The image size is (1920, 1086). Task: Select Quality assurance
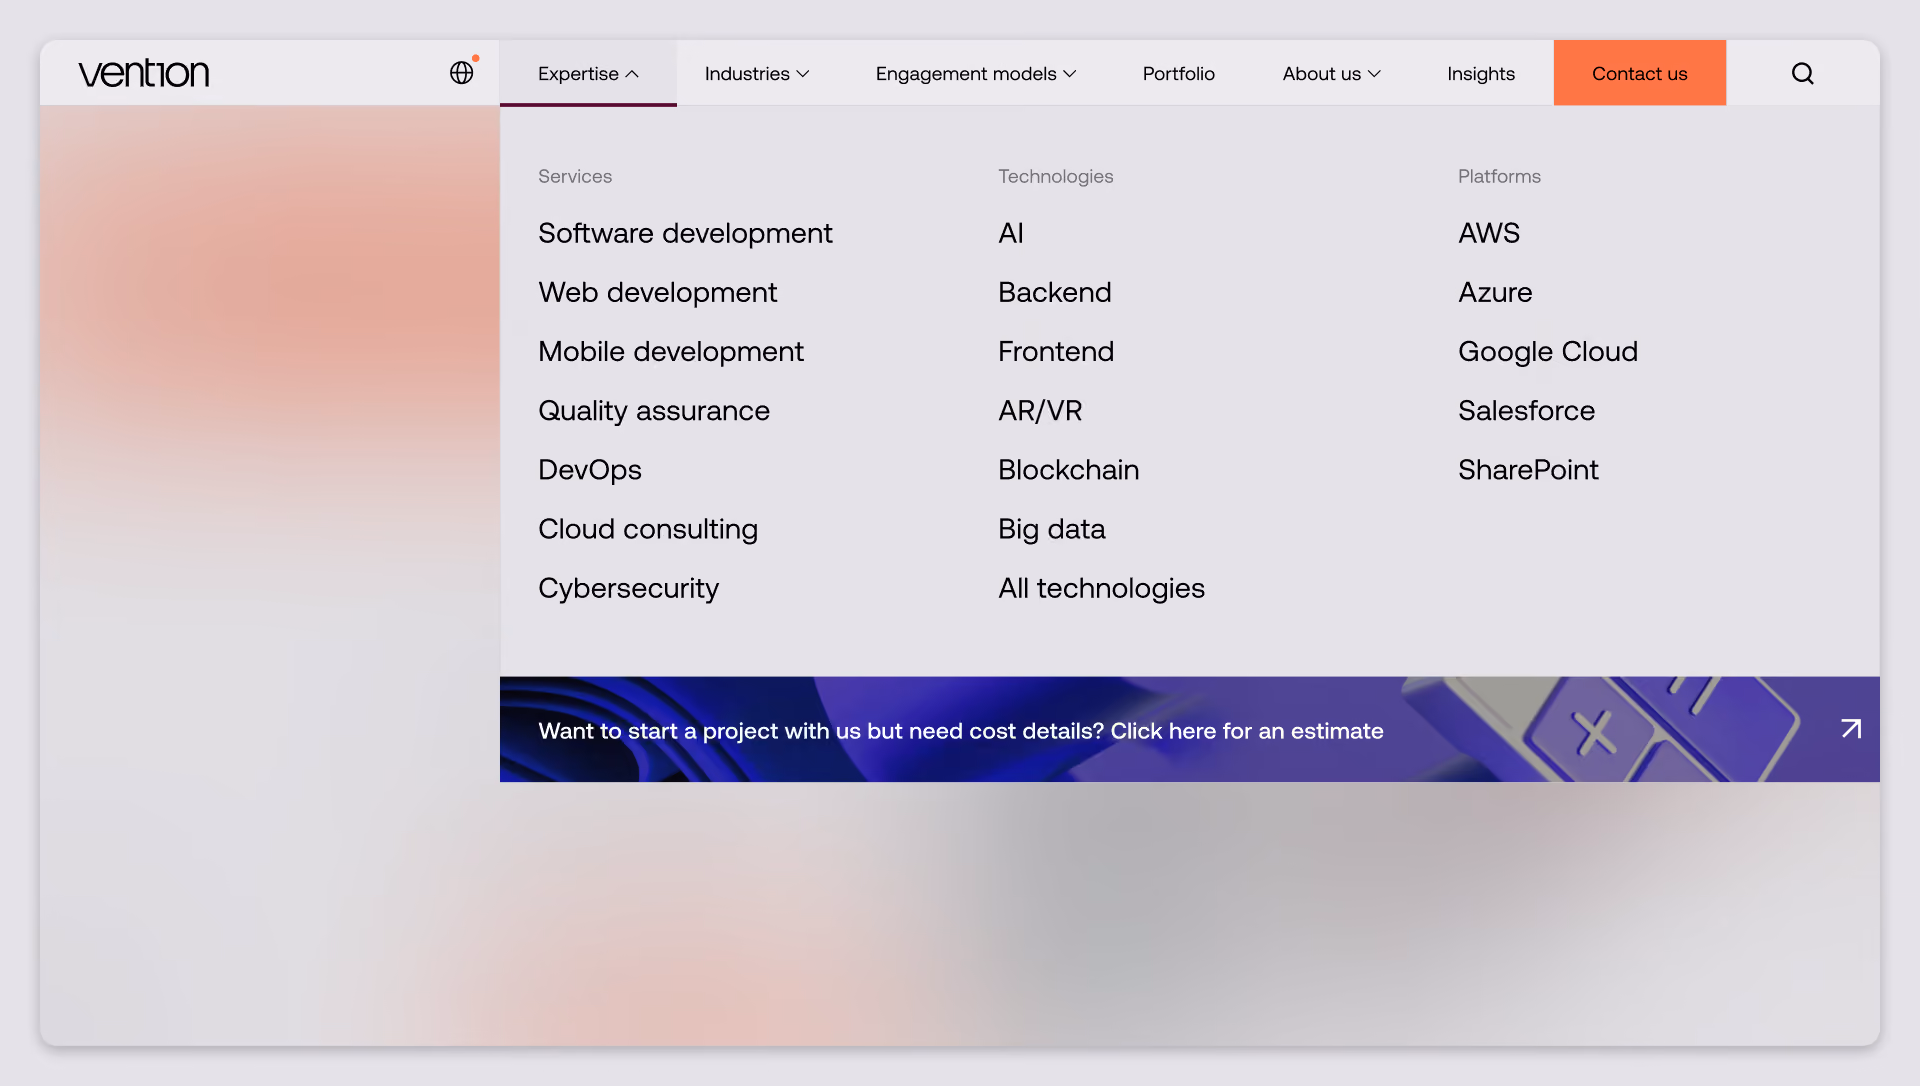pyautogui.click(x=653, y=410)
